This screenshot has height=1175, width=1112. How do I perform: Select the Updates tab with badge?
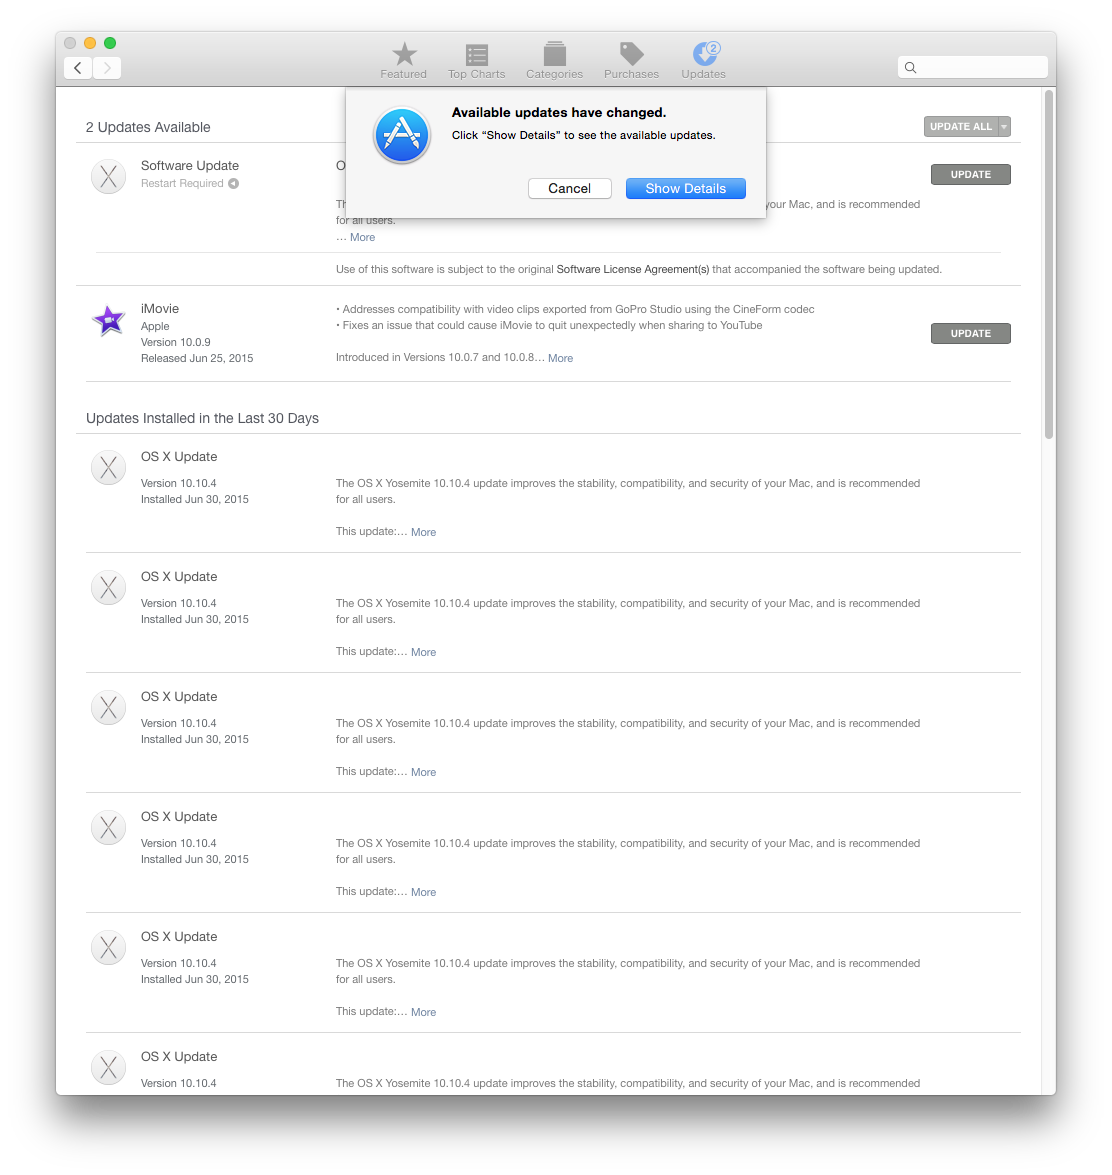coord(704,61)
